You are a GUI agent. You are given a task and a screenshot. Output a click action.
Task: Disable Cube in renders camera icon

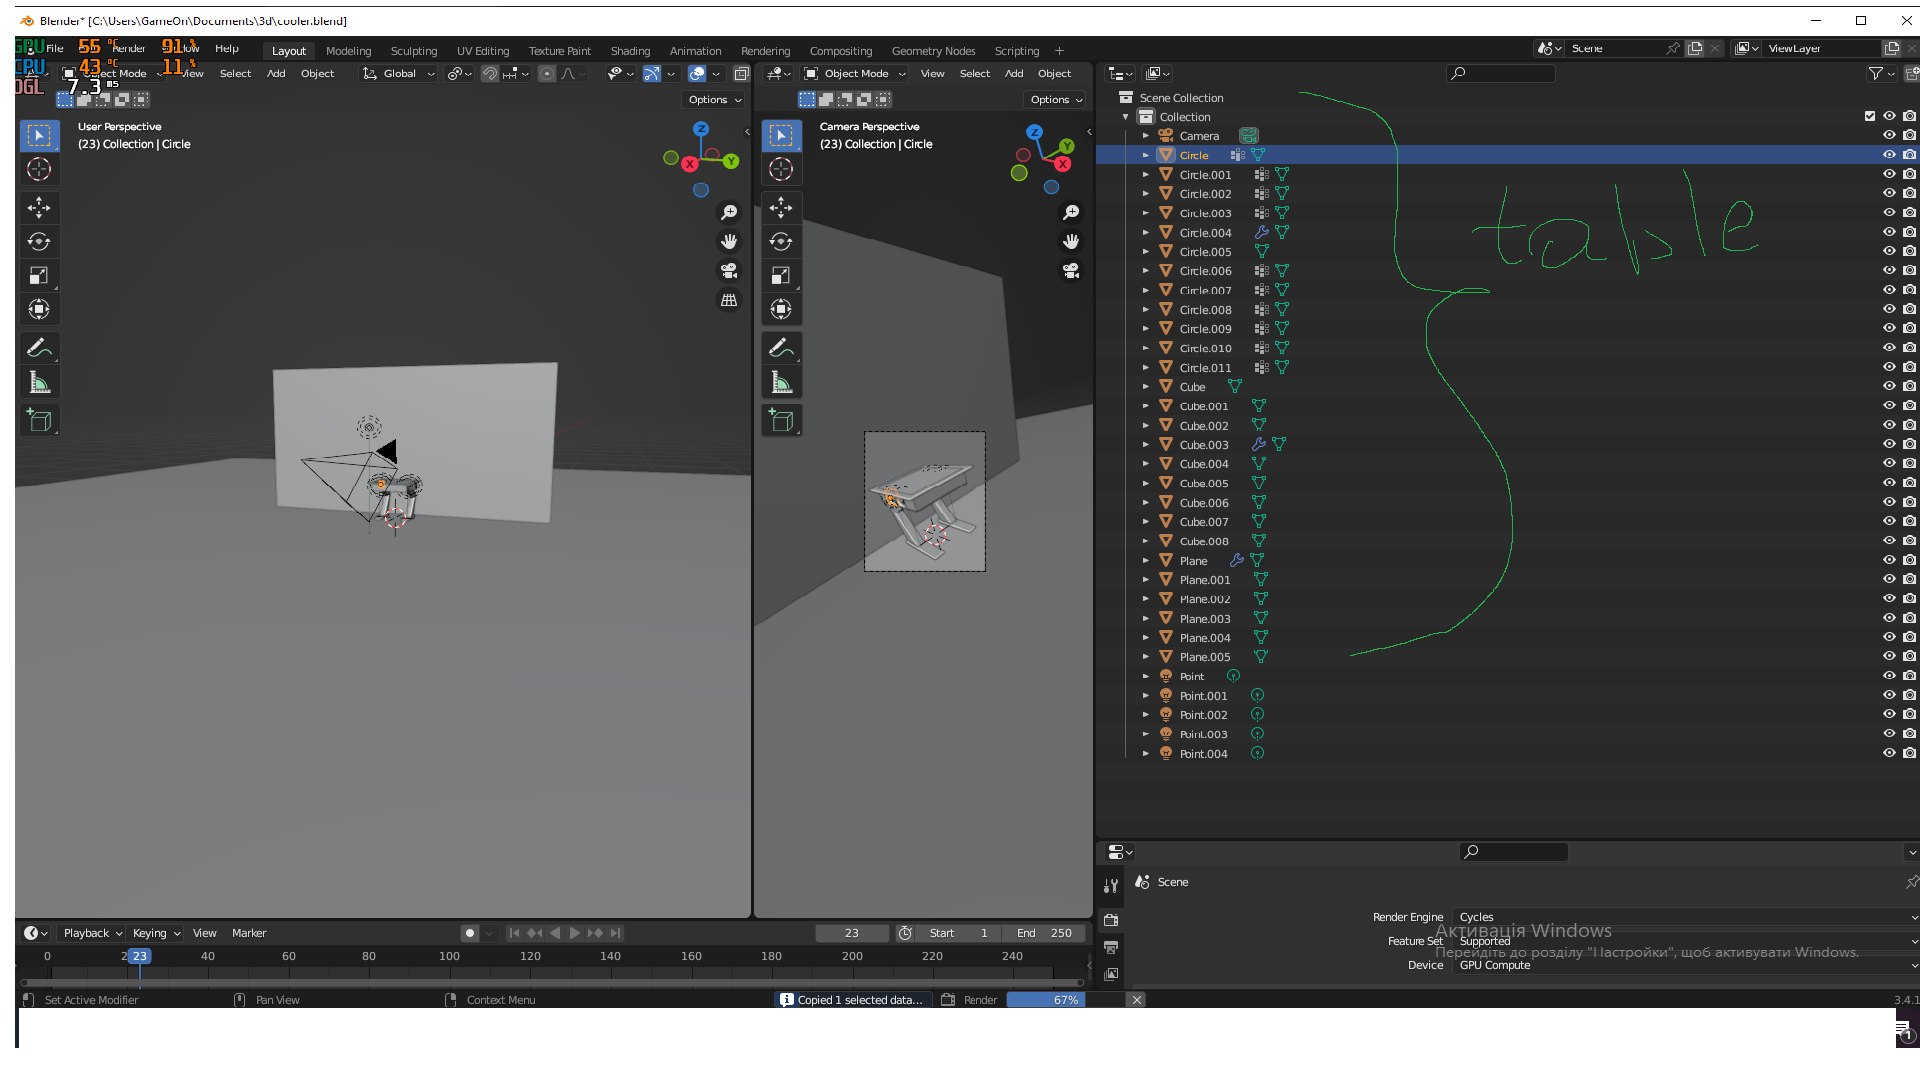tap(1909, 386)
